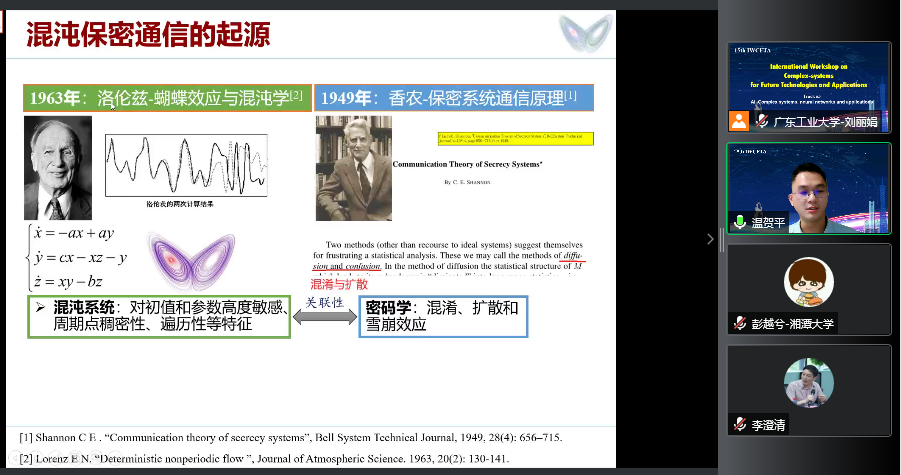
Task: Click 'By C. E. Shannon' author line
Action: pos(467,182)
